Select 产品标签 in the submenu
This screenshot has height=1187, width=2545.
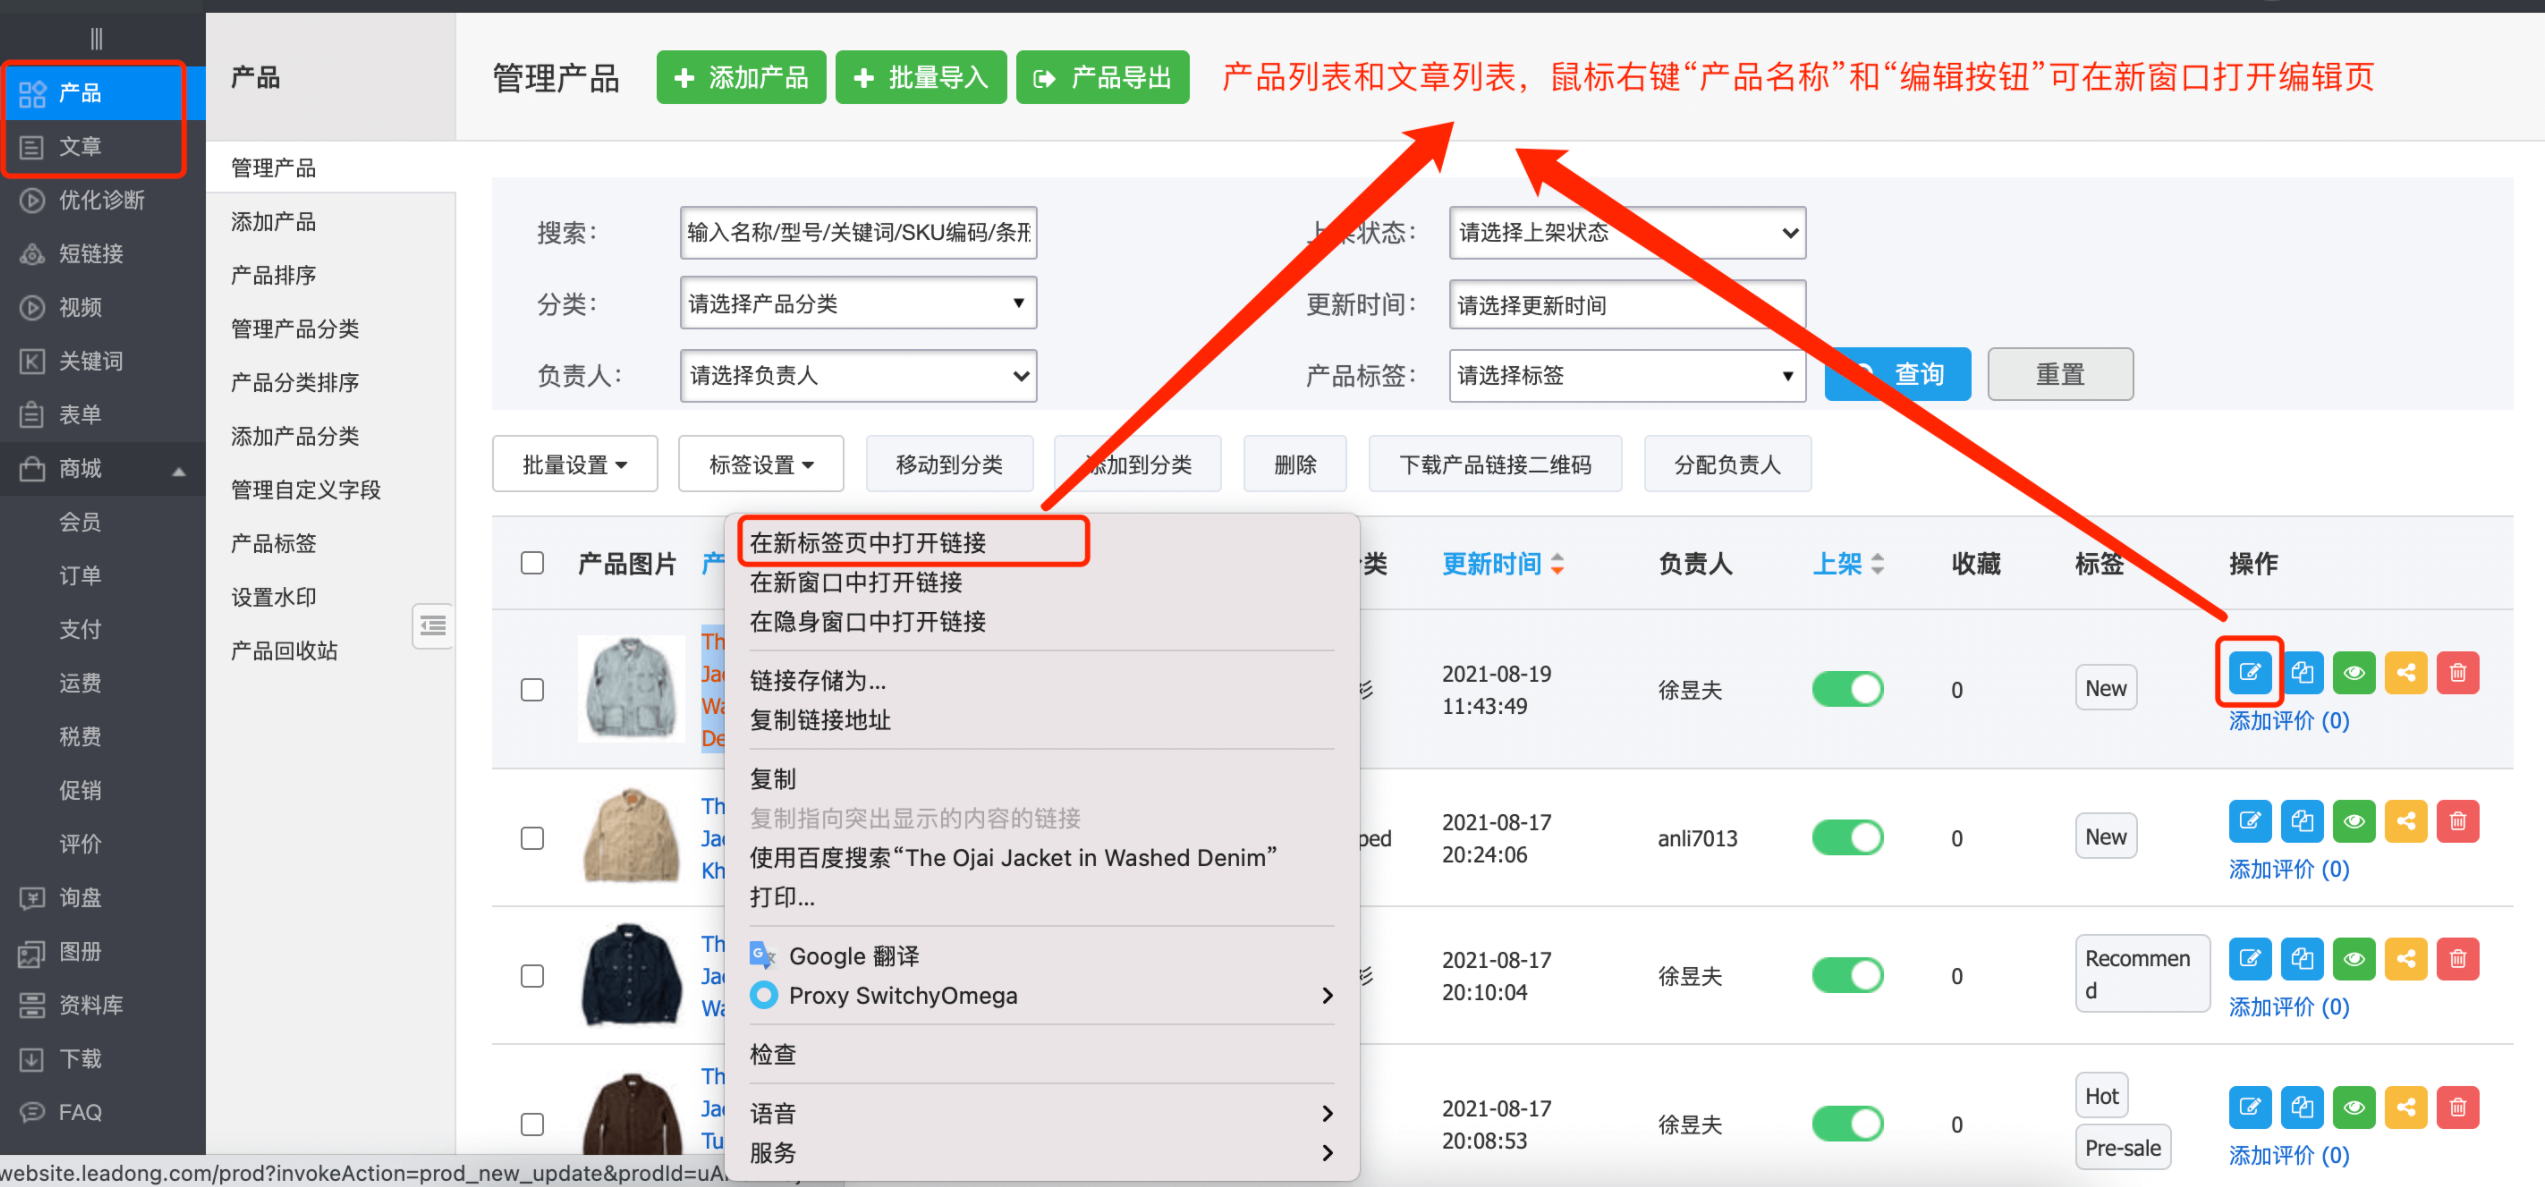tap(272, 542)
